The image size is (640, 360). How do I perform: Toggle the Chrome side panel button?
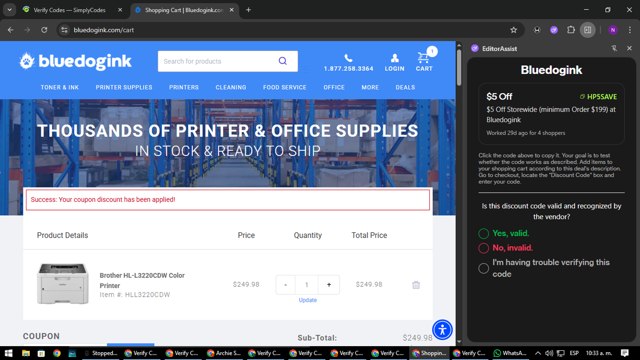(x=588, y=30)
